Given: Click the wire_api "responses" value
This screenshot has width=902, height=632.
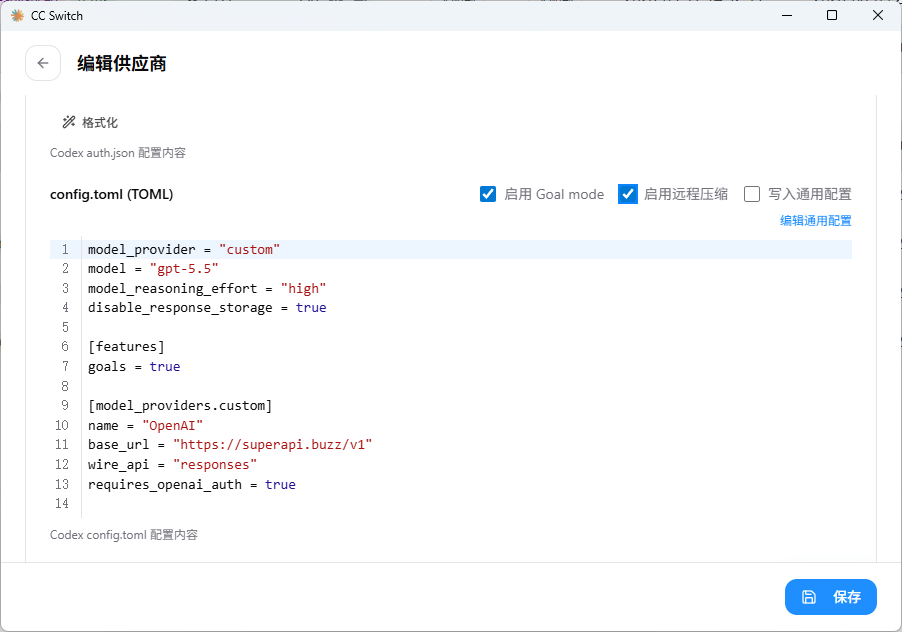Looking at the screenshot, I should (x=215, y=465).
